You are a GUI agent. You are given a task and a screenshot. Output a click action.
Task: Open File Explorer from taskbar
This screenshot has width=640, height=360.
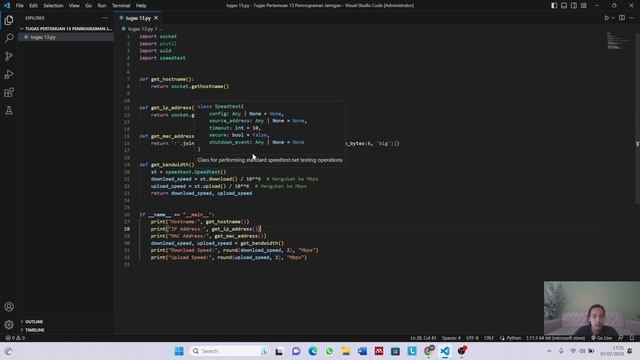346,351
